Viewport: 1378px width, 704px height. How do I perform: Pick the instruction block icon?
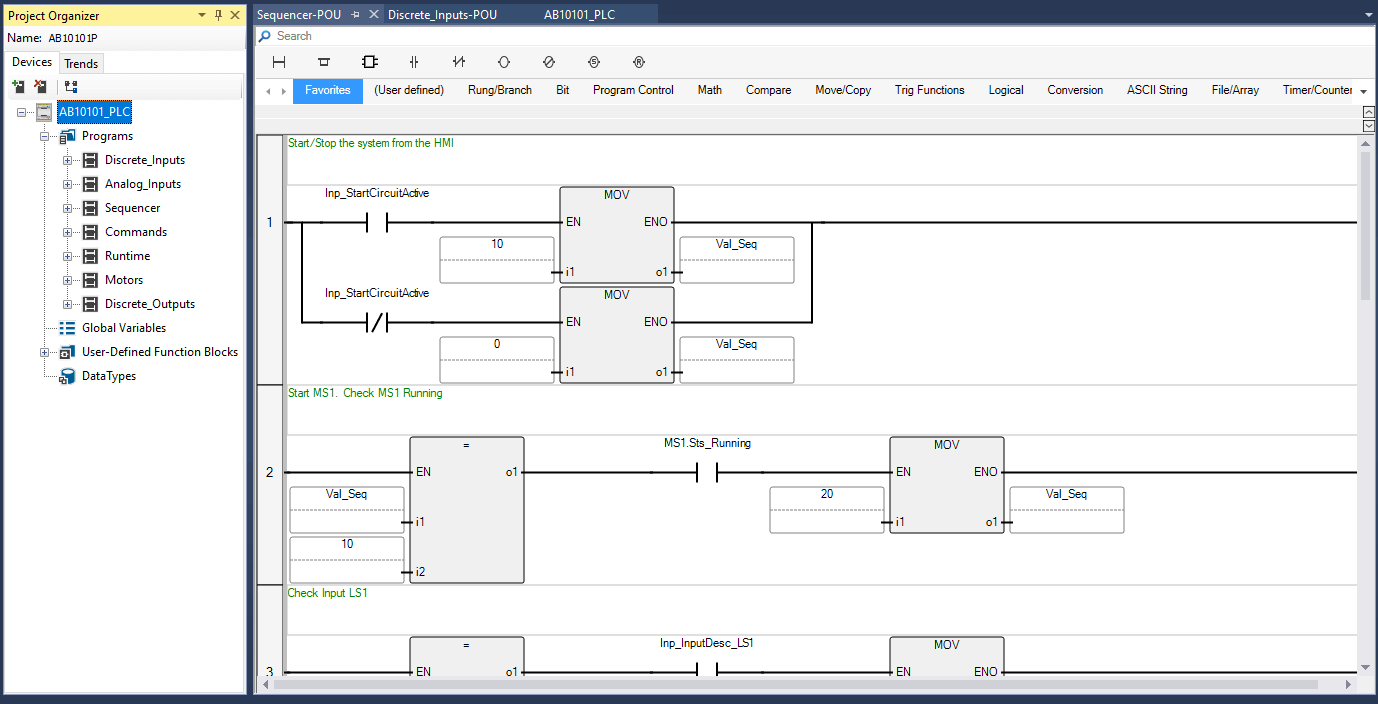369,62
